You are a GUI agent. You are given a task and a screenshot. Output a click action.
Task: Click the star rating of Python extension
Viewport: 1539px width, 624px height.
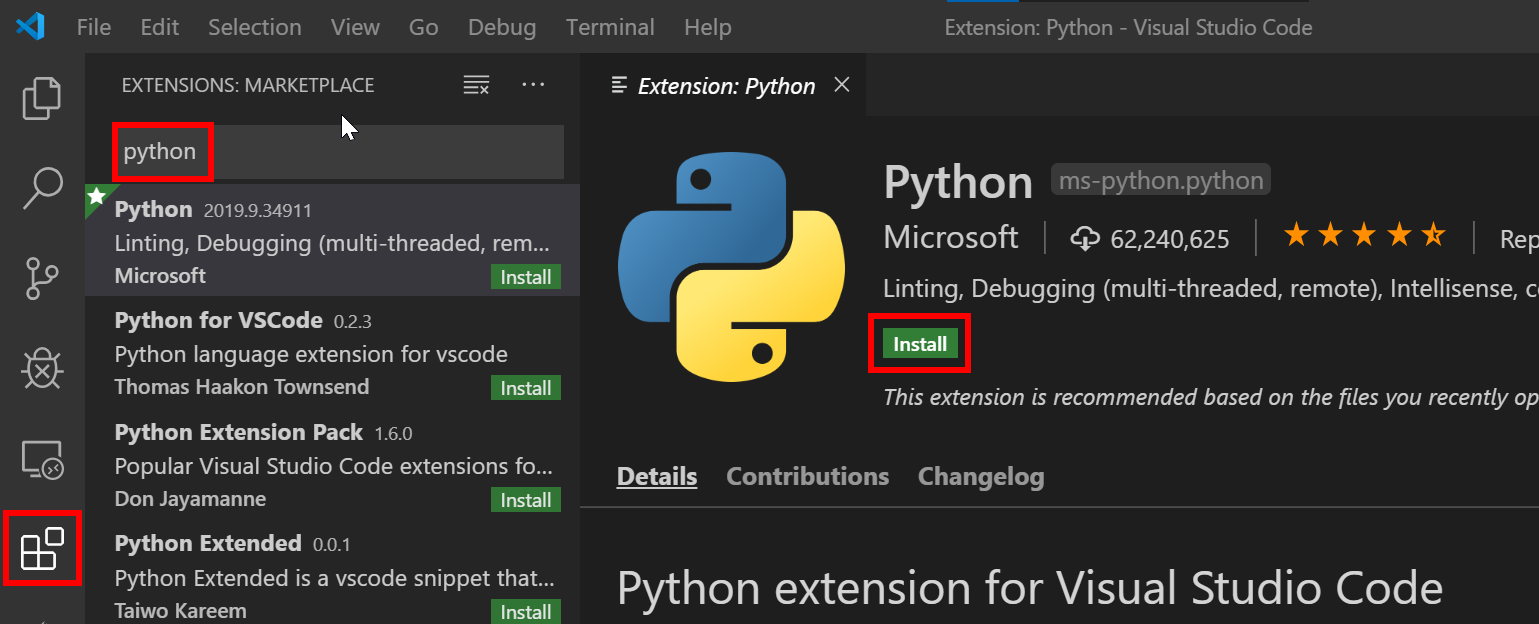pyautogui.click(x=1365, y=236)
